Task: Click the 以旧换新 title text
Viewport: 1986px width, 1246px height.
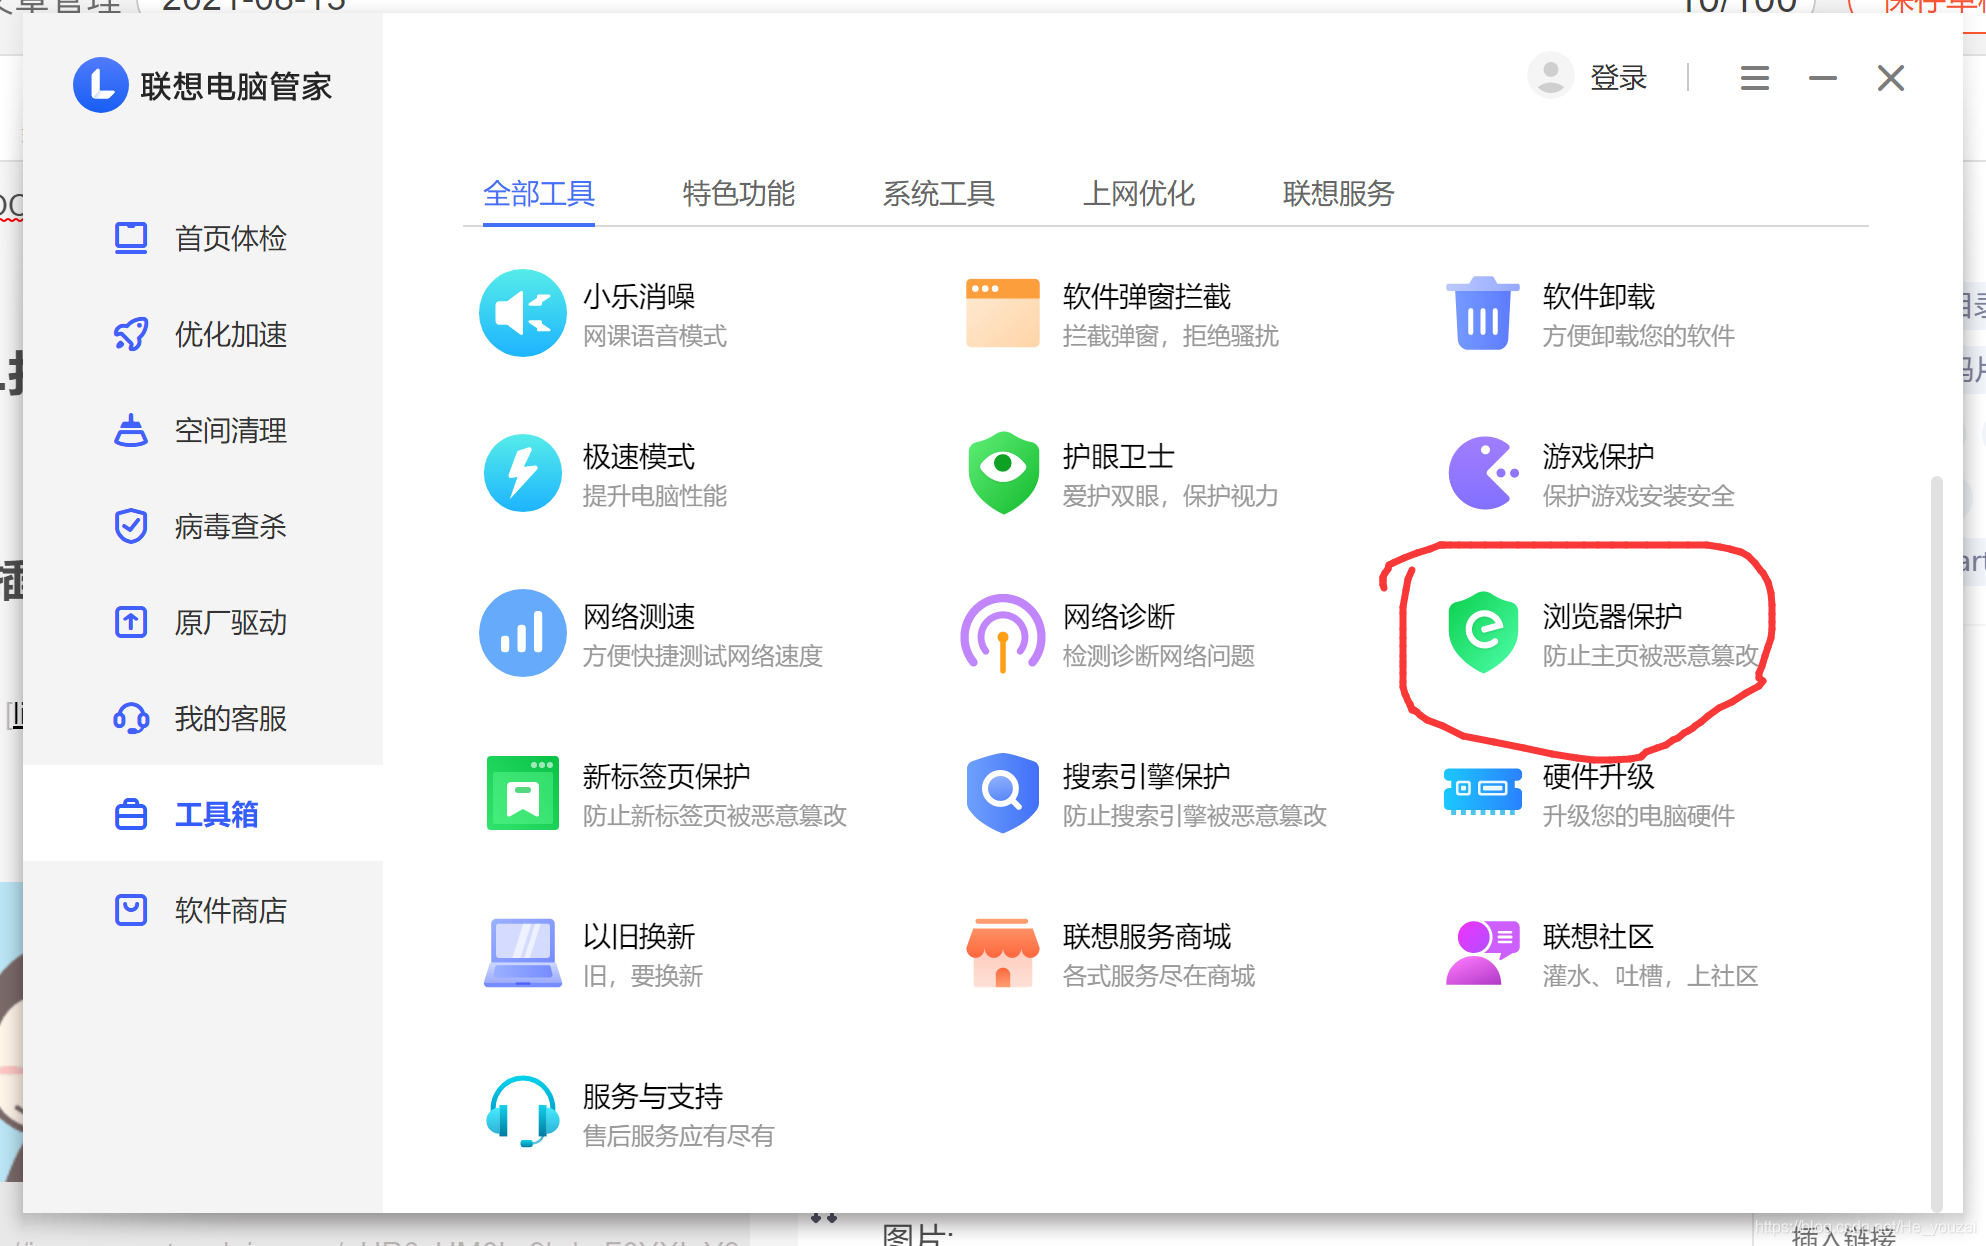Action: click(639, 937)
